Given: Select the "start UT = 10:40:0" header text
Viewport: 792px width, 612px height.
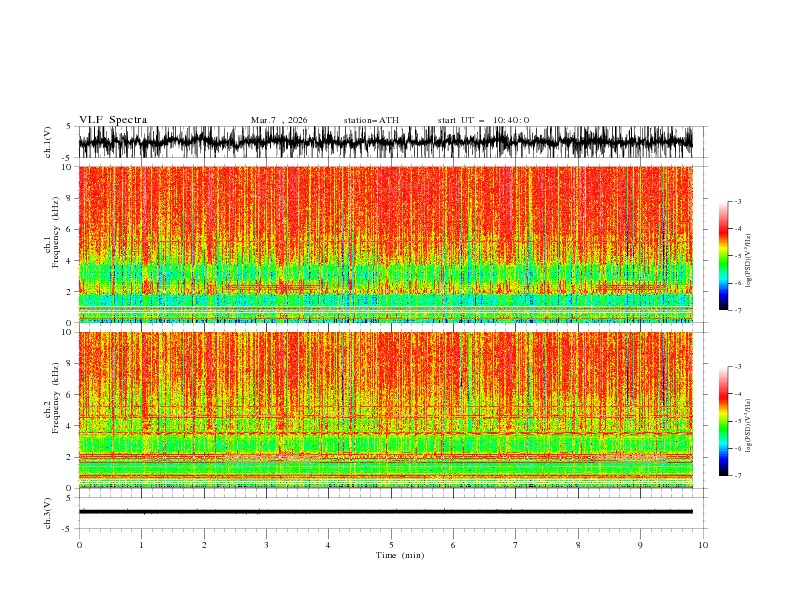Looking at the screenshot, I should [x=483, y=120].
